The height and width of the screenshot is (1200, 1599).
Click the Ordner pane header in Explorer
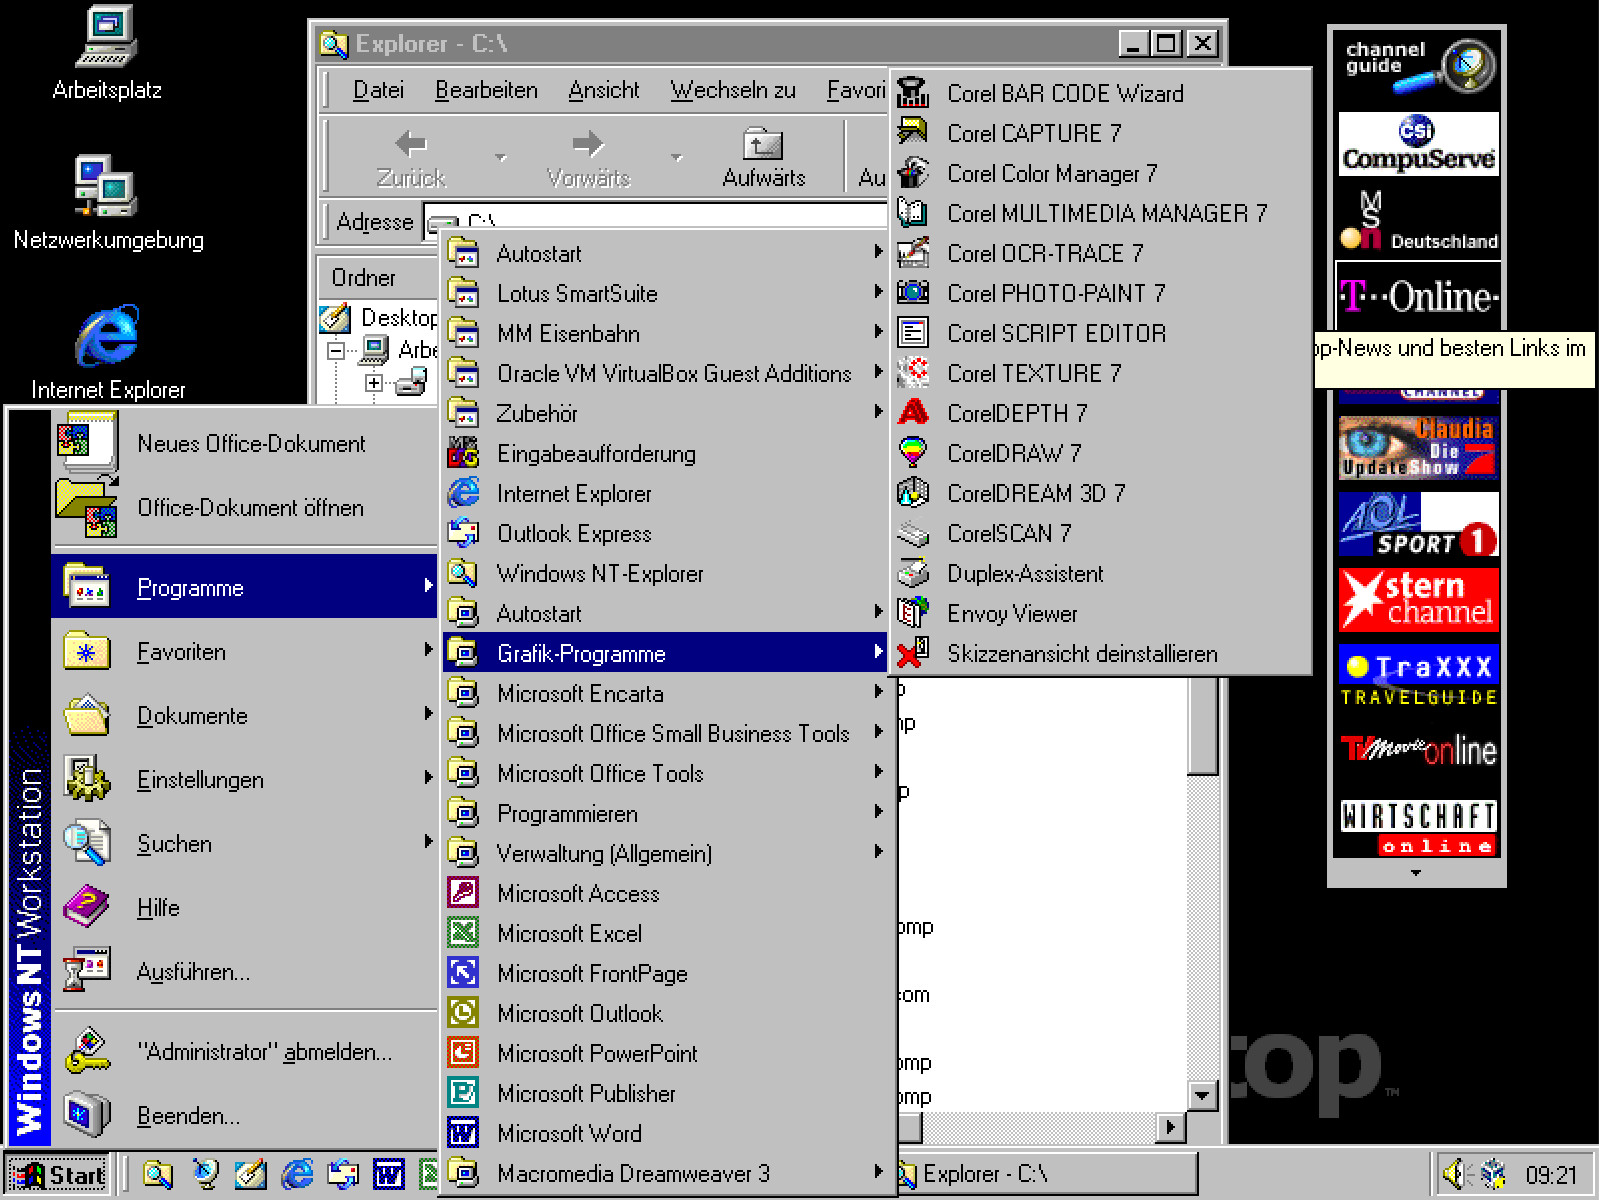tap(378, 277)
